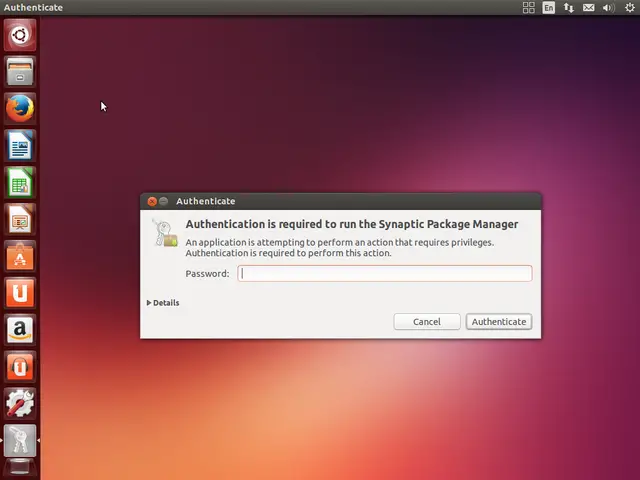Viewport: 640px width, 480px height.
Task: Launch Firefox web browser
Action: click(x=20, y=108)
